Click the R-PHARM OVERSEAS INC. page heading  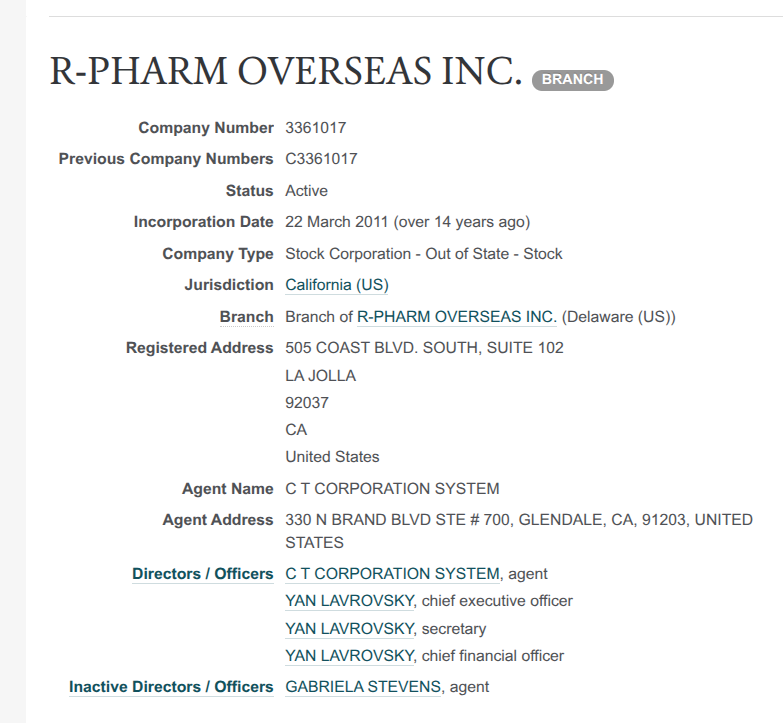pos(286,72)
